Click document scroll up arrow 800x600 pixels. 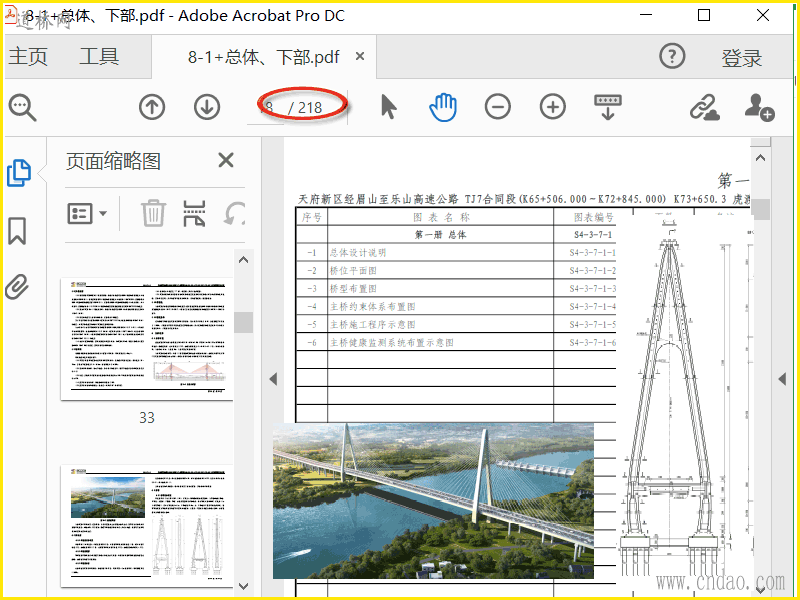761,158
